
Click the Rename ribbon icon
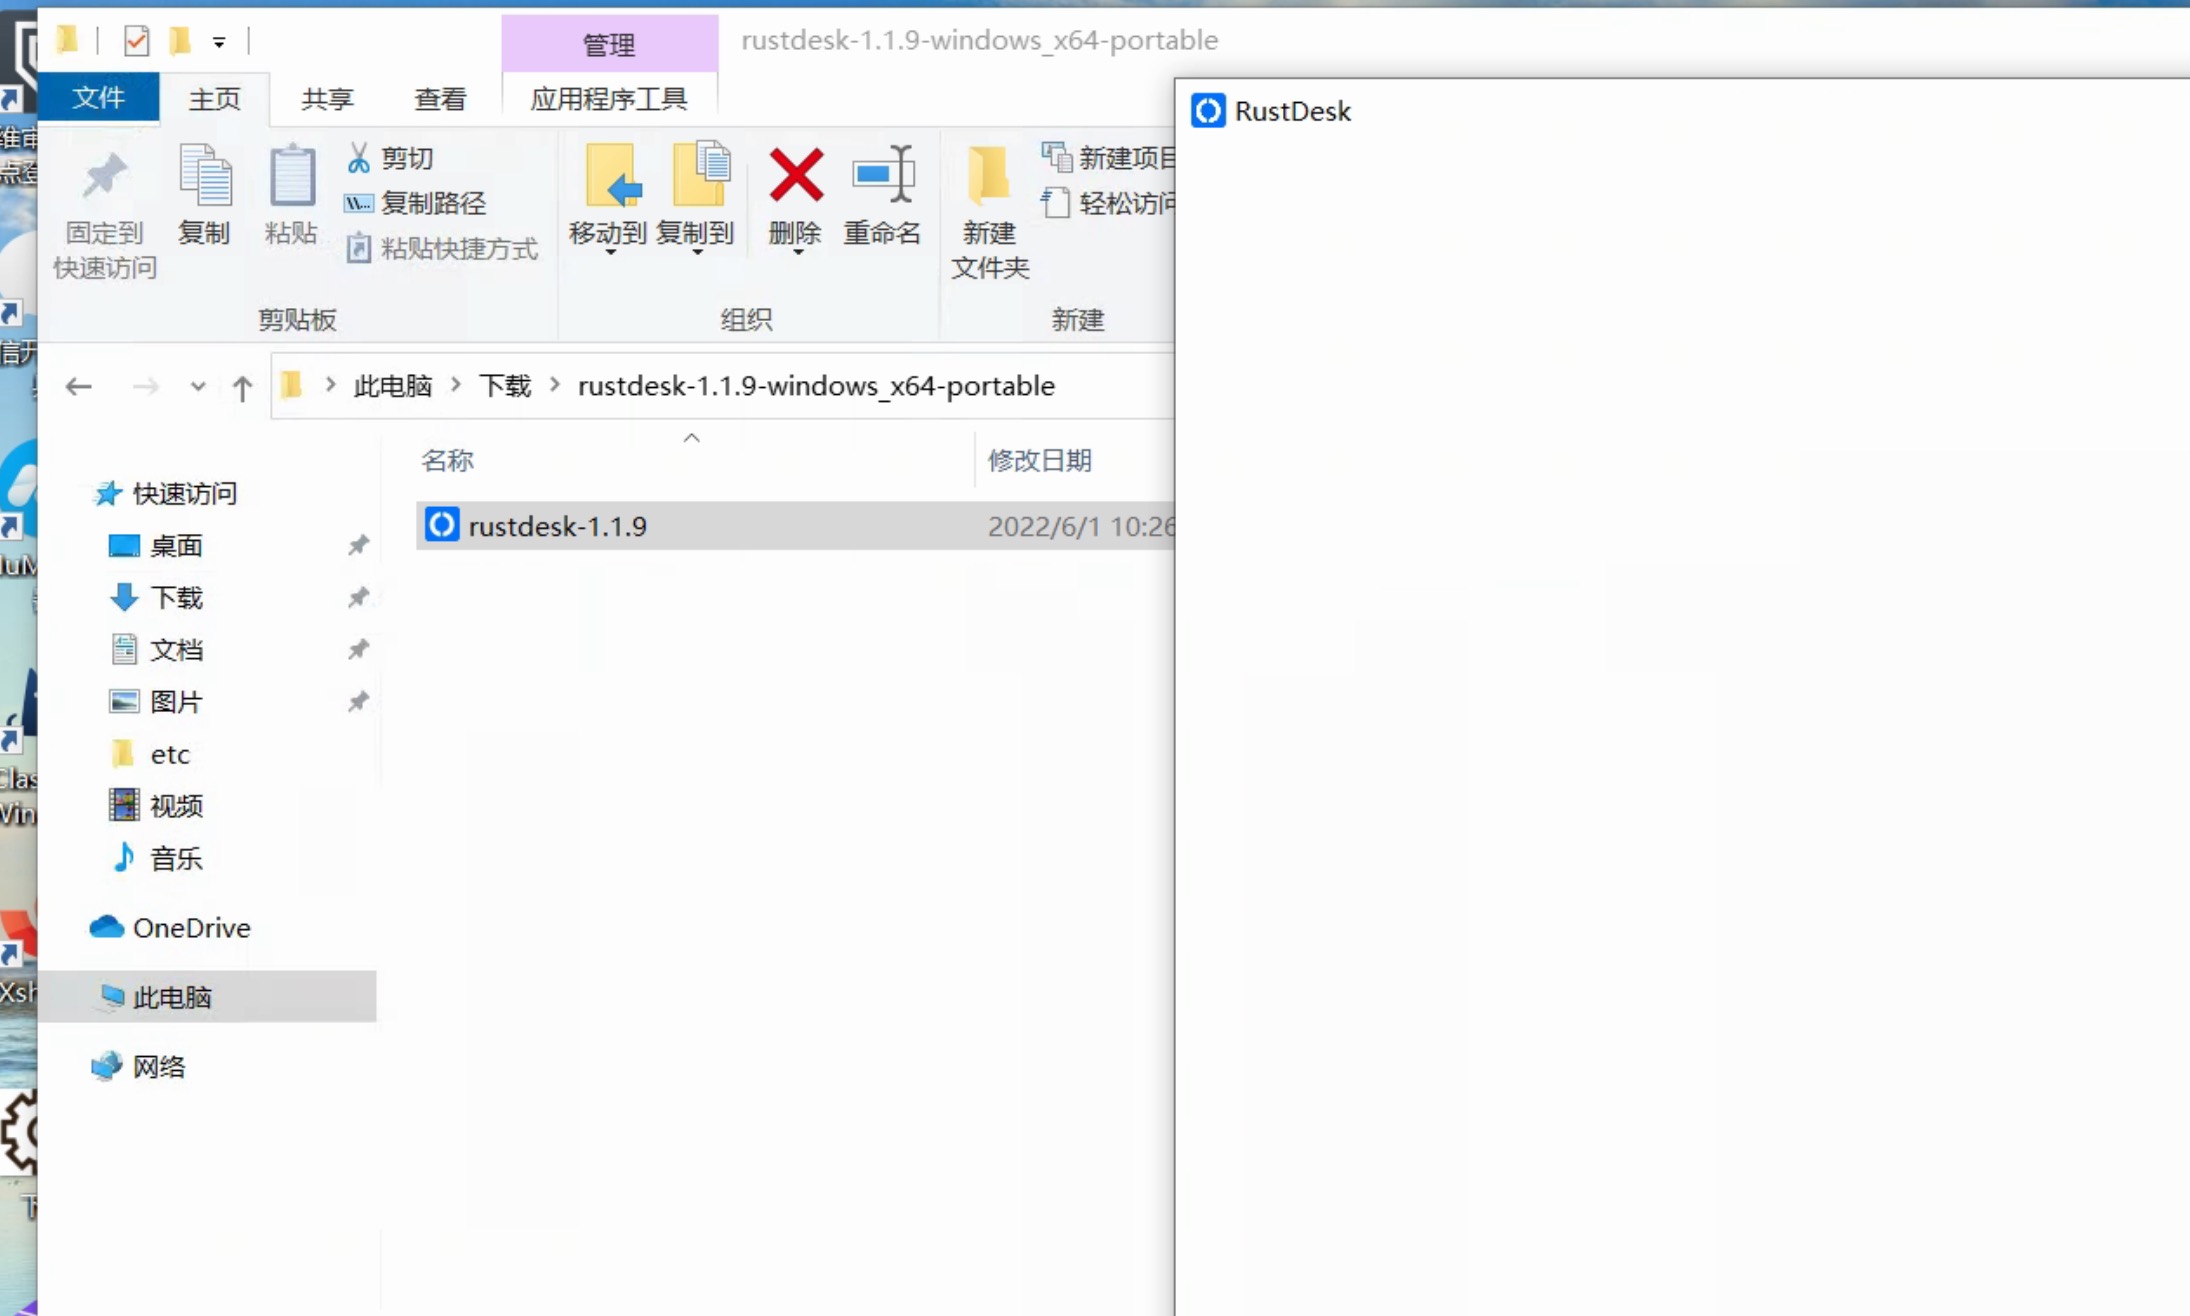click(881, 176)
